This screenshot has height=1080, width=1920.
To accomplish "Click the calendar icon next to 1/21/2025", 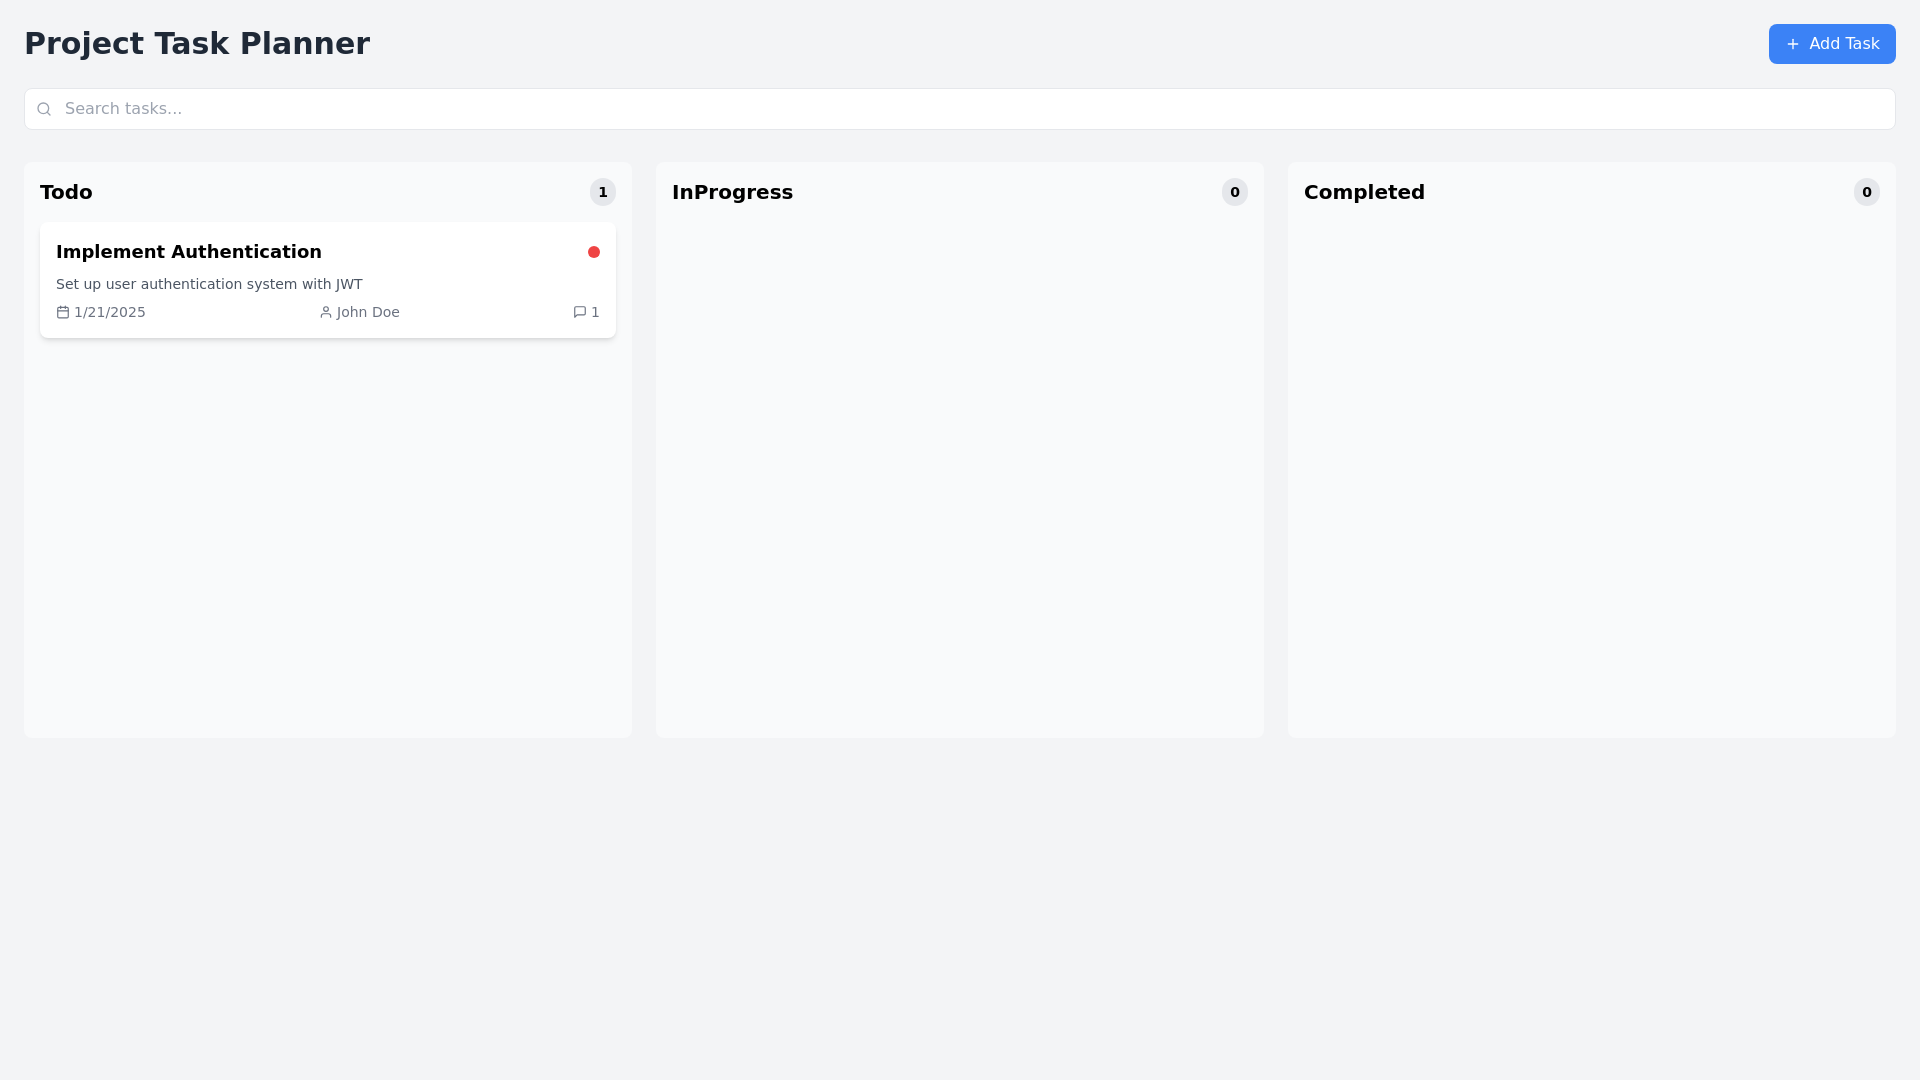I will pos(63,312).
